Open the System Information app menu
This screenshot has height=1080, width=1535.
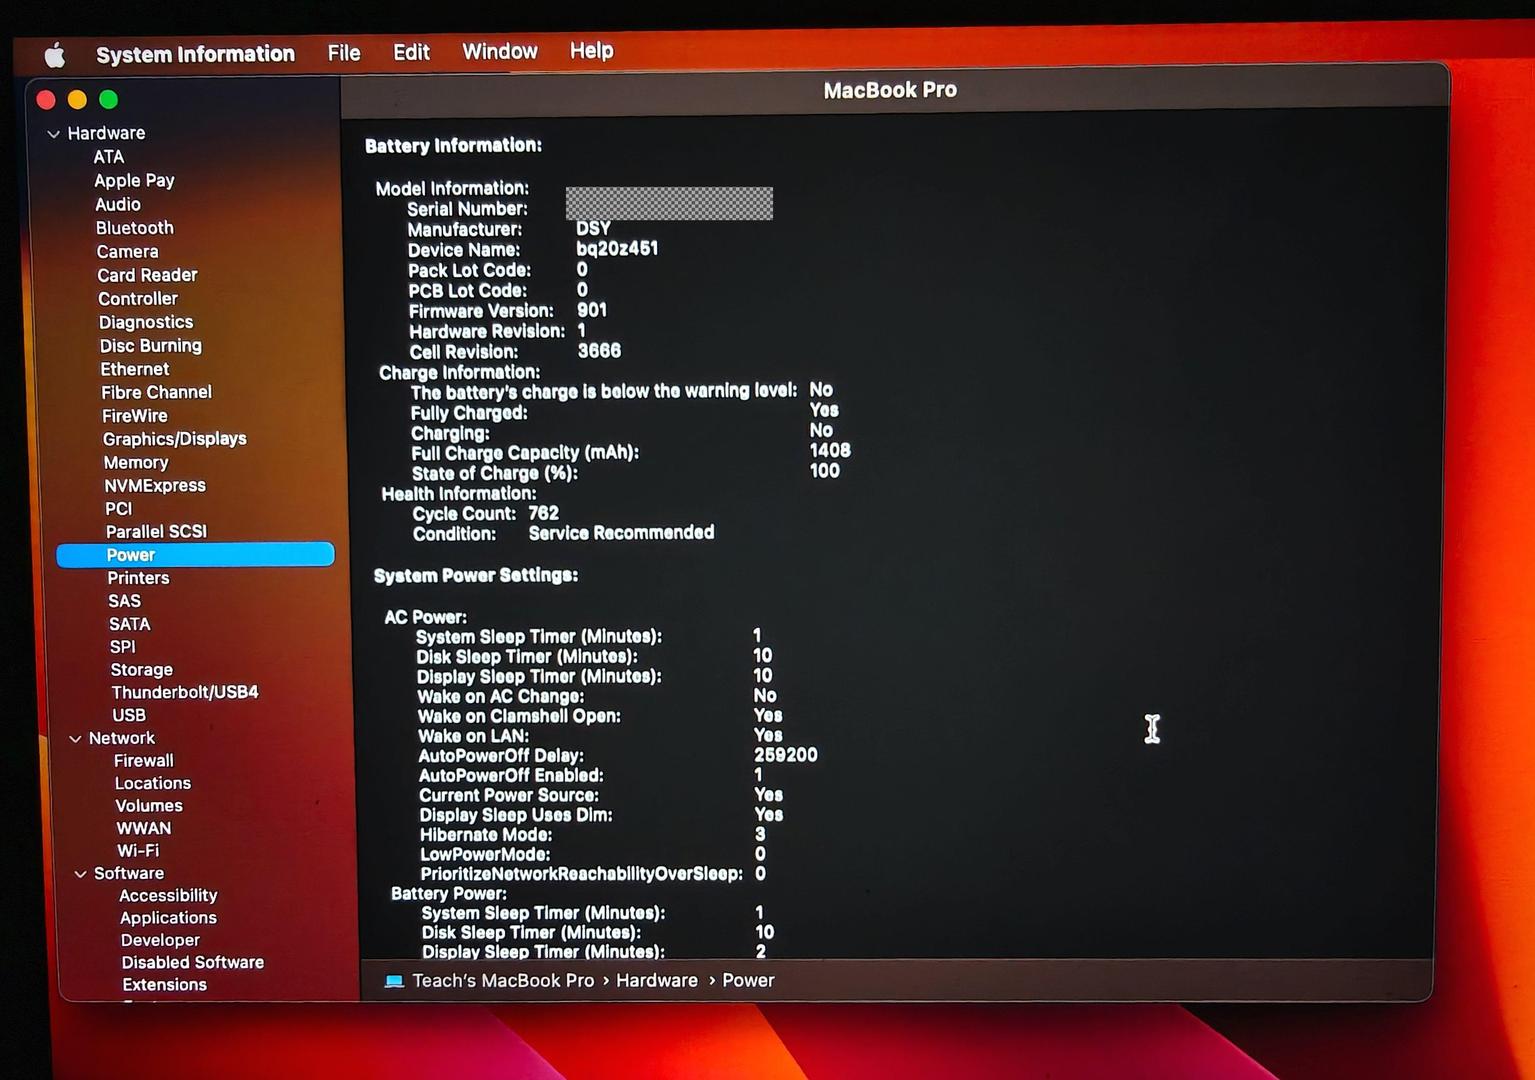[195, 54]
